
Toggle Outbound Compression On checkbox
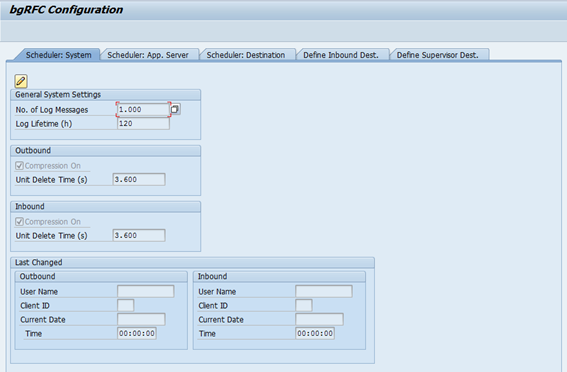tap(20, 166)
